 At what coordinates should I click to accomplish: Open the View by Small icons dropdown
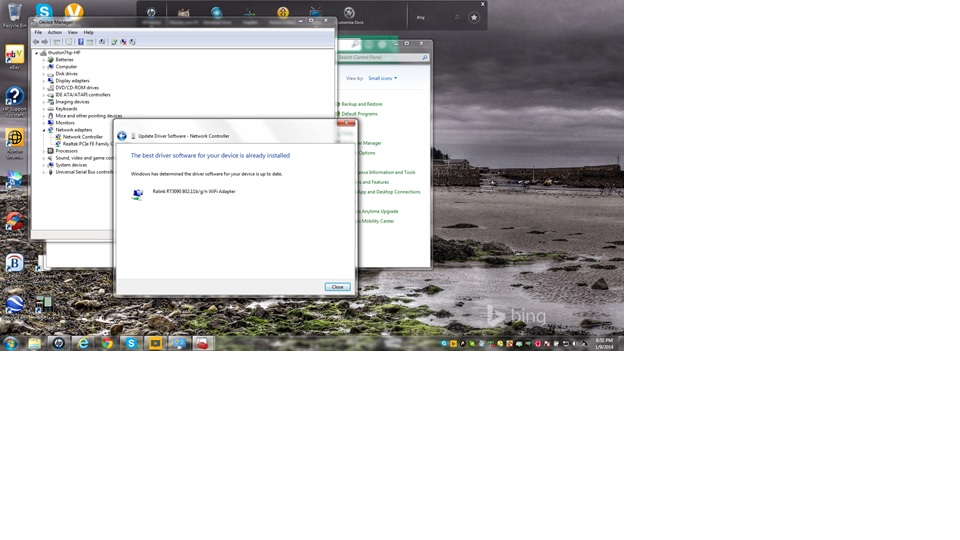pyautogui.click(x=383, y=78)
